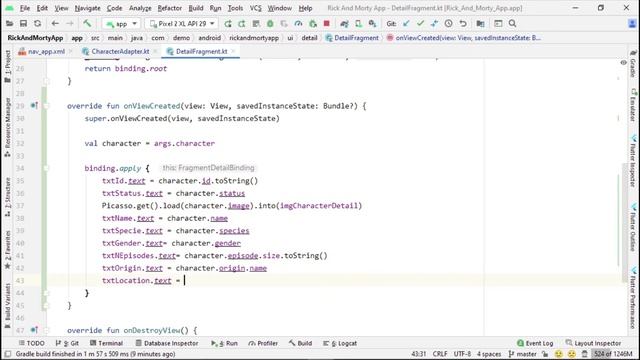This screenshot has width=640, height=360.
Task: Show Git history clock icon
Action: click(449, 24)
